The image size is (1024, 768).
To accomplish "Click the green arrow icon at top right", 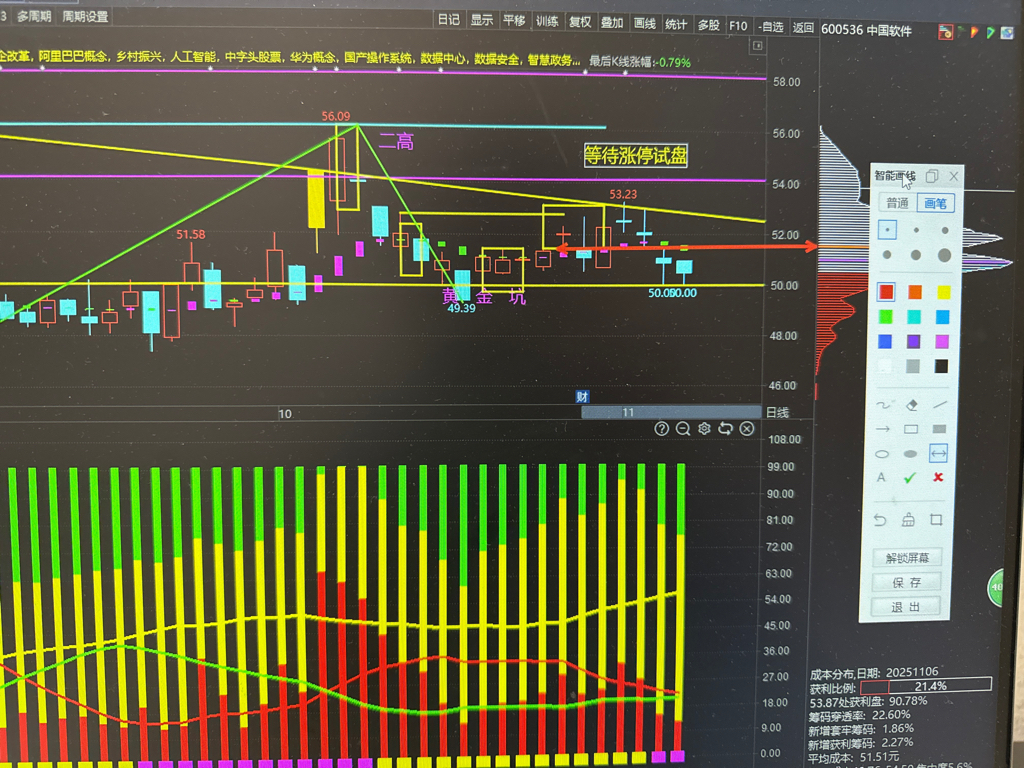I will 991,32.
